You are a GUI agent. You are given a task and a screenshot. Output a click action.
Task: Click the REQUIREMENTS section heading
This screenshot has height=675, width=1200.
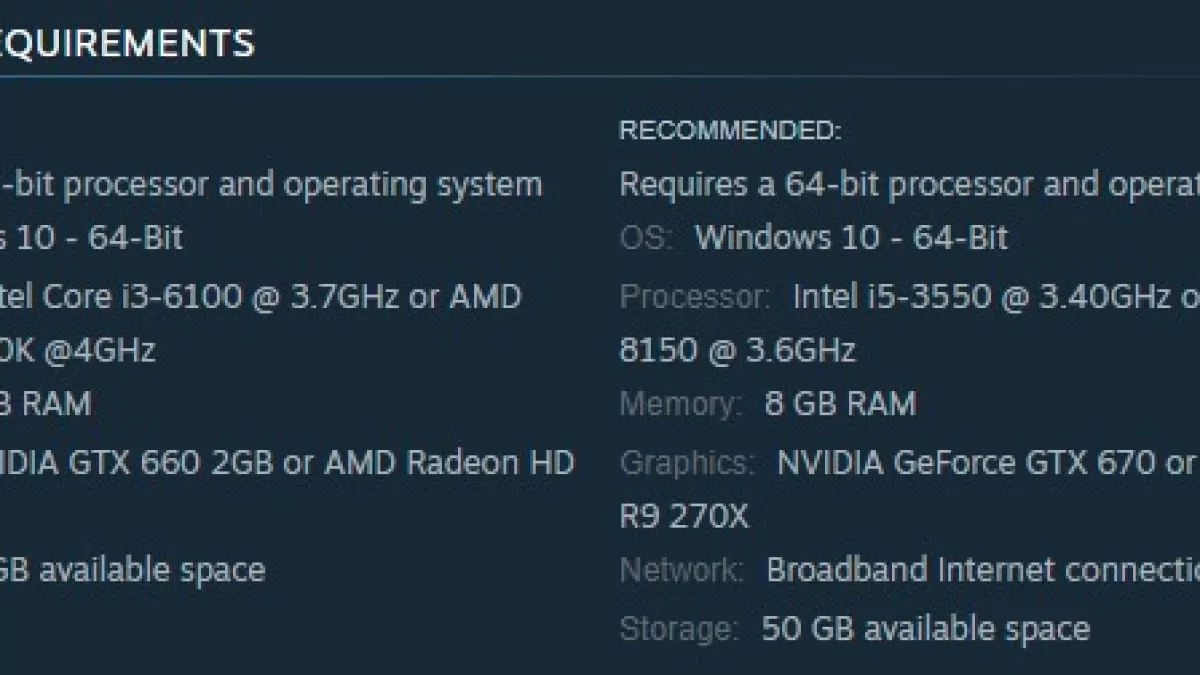(127, 43)
